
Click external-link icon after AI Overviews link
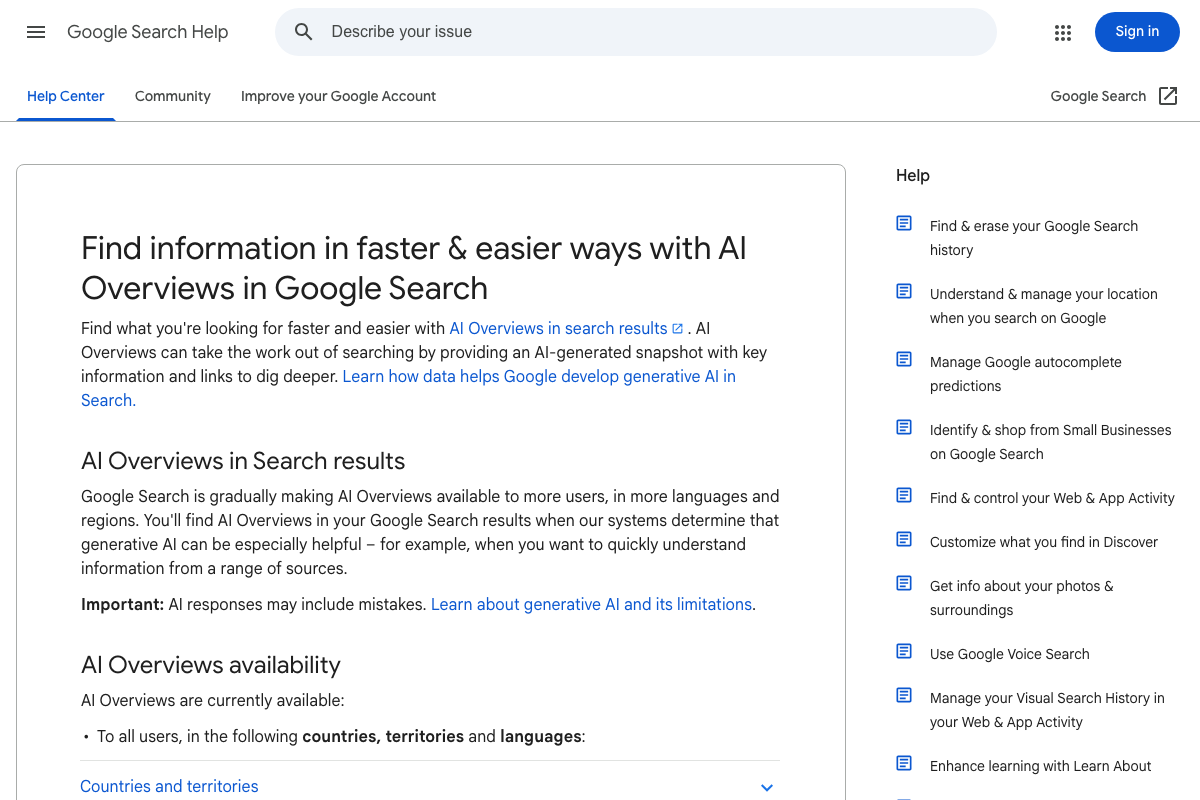pos(678,329)
